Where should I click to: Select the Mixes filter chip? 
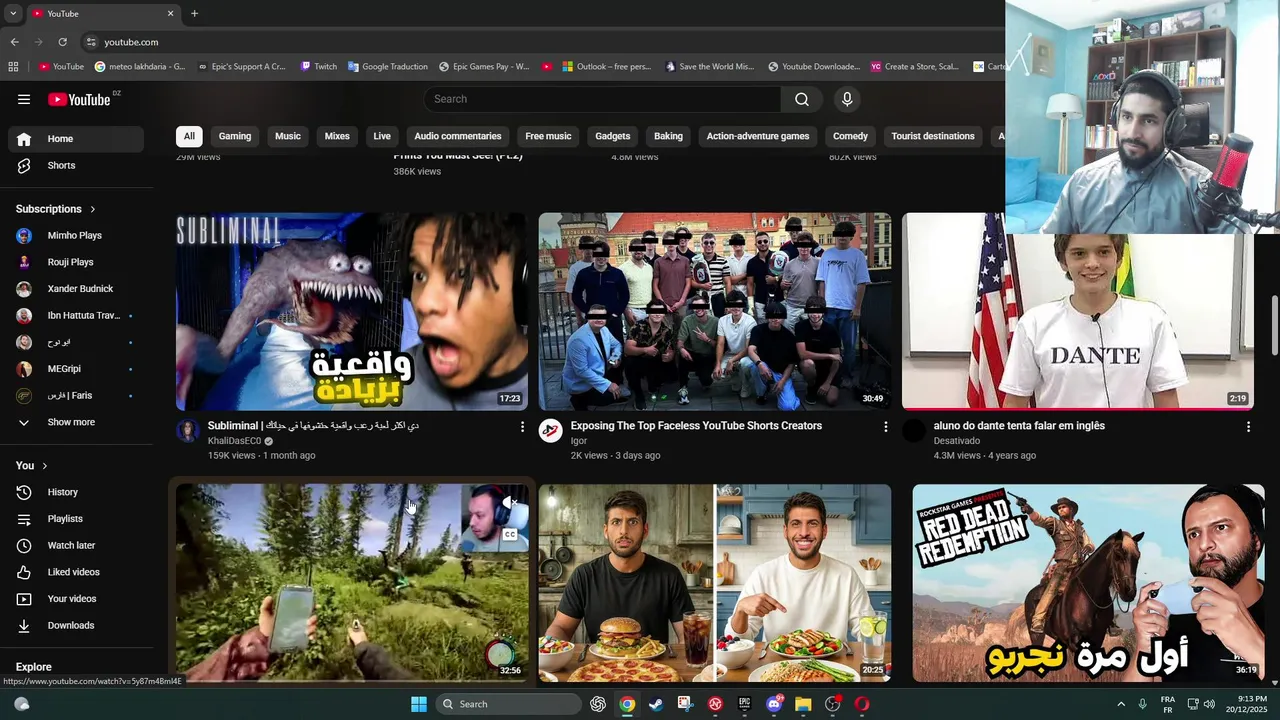337,136
